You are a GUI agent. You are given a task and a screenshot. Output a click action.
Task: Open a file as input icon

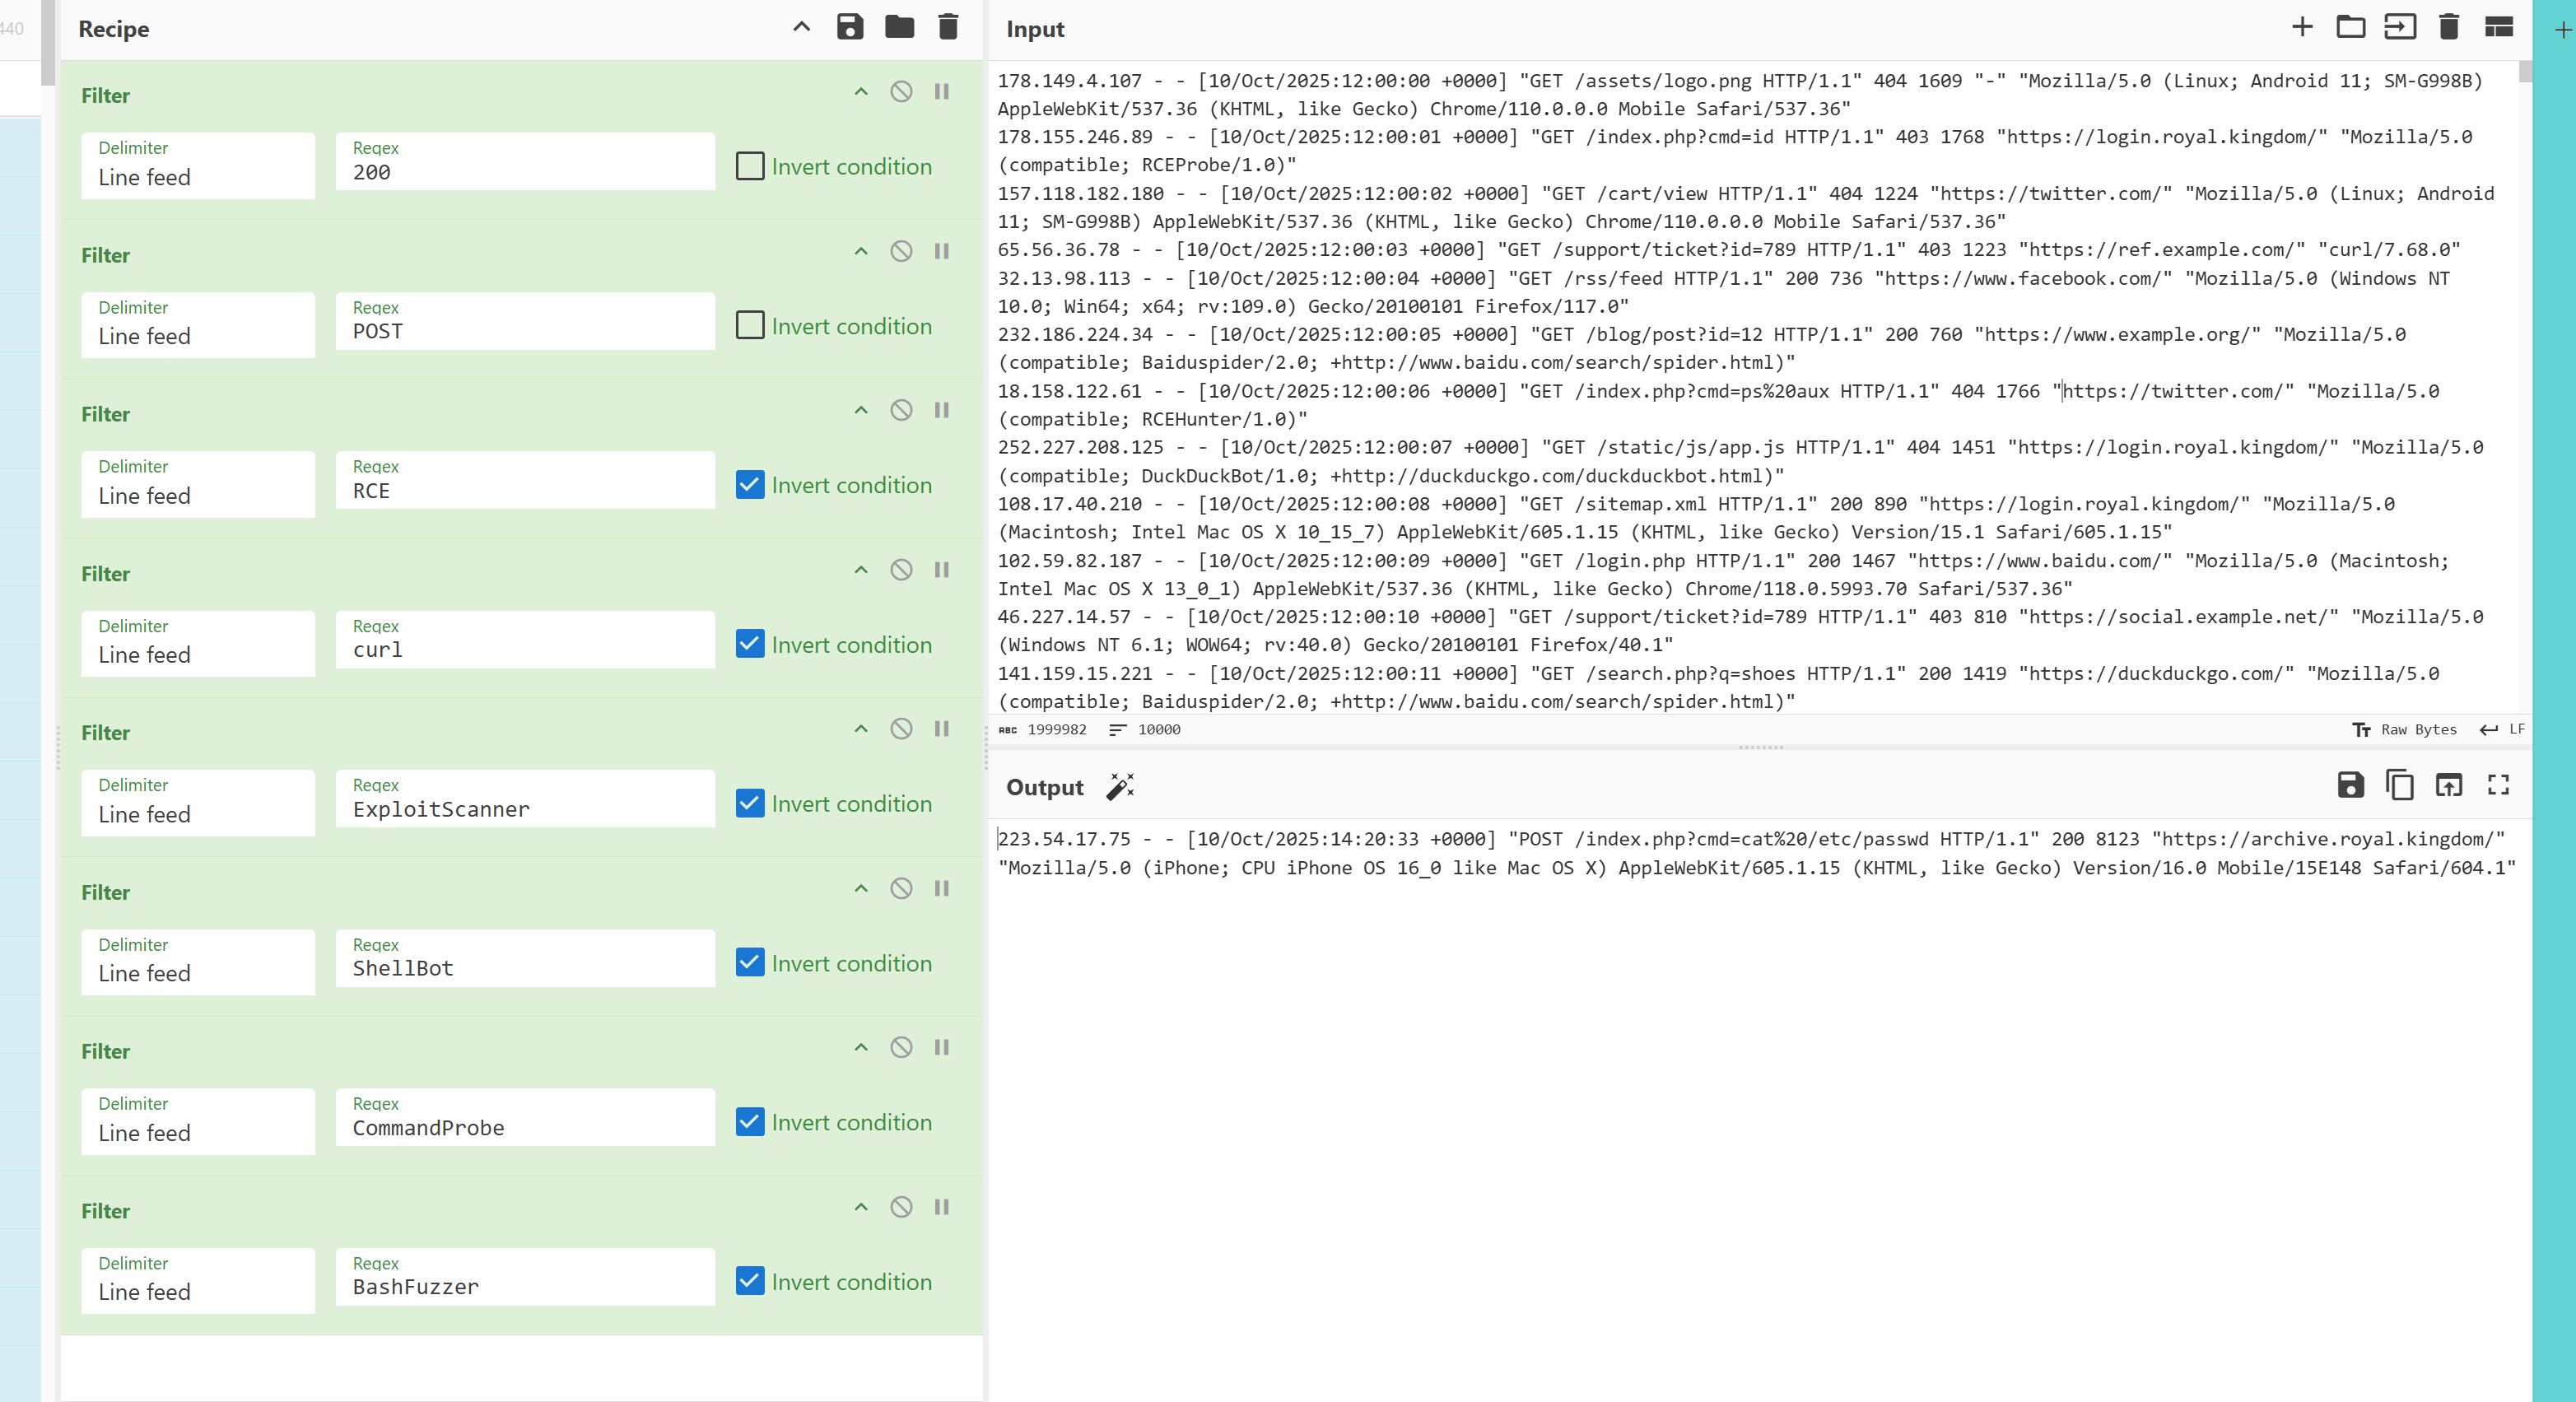click(x=2399, y=27)
